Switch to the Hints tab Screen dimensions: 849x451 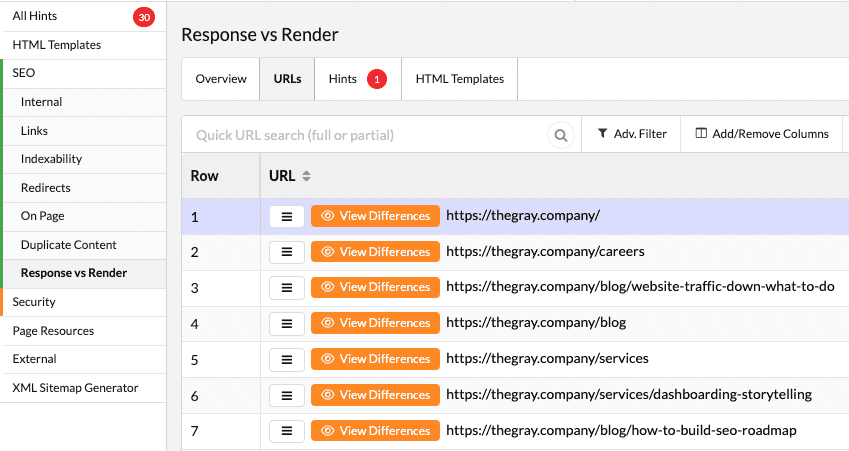point(358,79)
